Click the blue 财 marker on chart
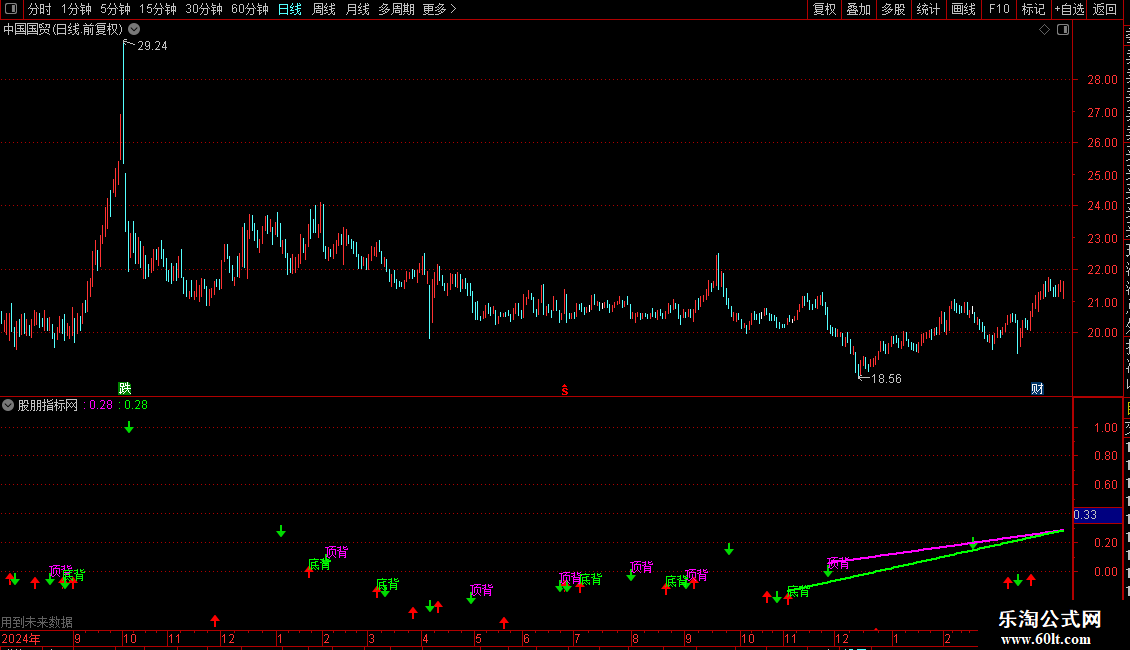The width and height of the screenshot is (1130, 650). point(1037,388)
